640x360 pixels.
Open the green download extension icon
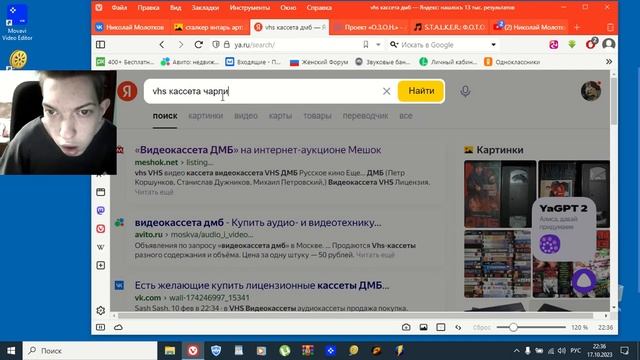572,44
